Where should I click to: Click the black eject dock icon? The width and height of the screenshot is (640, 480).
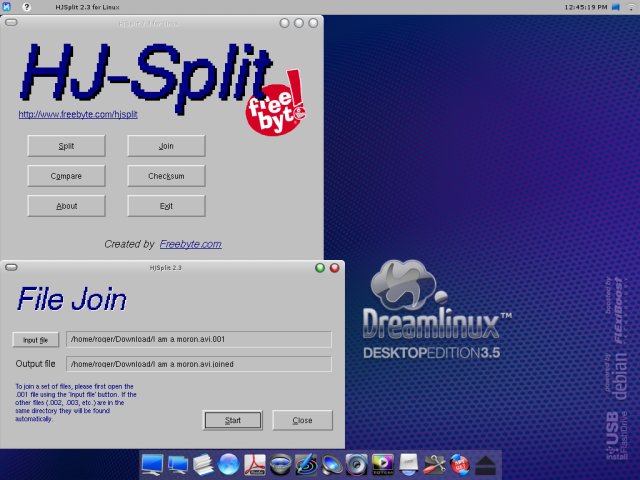pos(485,466)
